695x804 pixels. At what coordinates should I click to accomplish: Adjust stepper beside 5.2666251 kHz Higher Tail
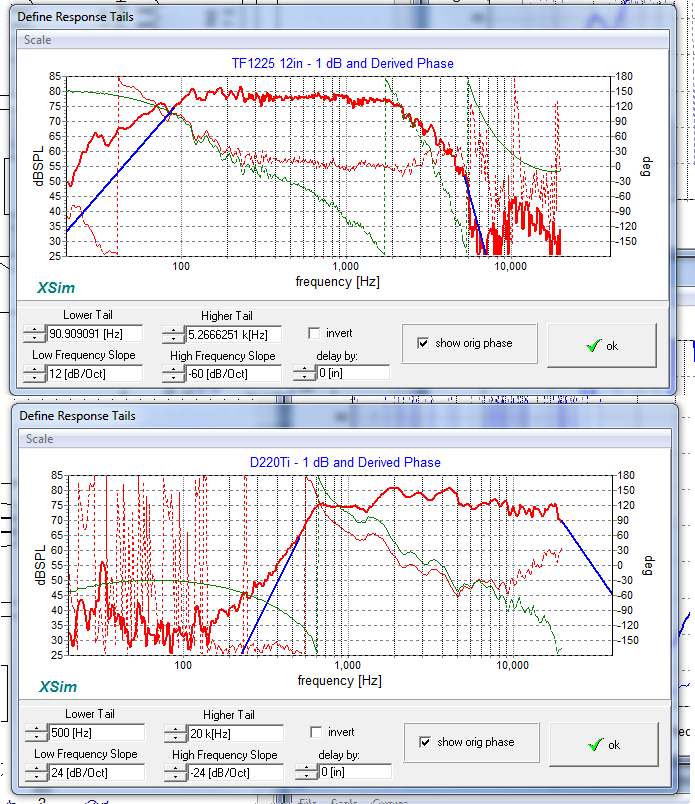(x=173, y=335)
